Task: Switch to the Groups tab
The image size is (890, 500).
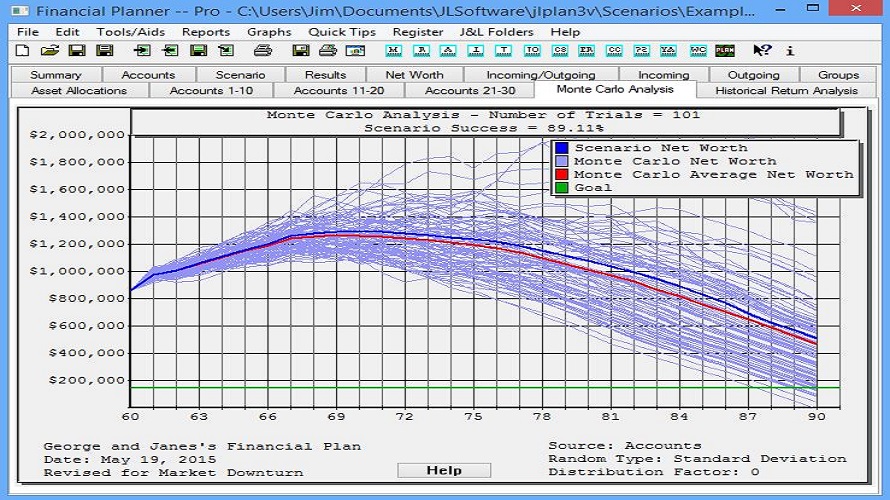Action: point(838,75)
